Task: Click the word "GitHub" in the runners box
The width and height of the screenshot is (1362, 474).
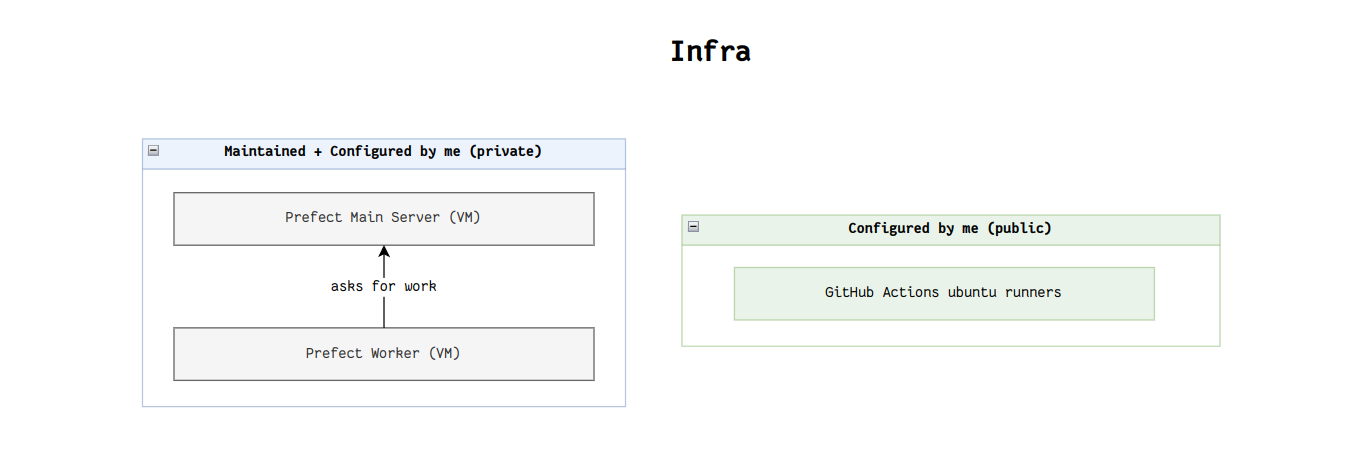Action: click(x=849, y=293)
